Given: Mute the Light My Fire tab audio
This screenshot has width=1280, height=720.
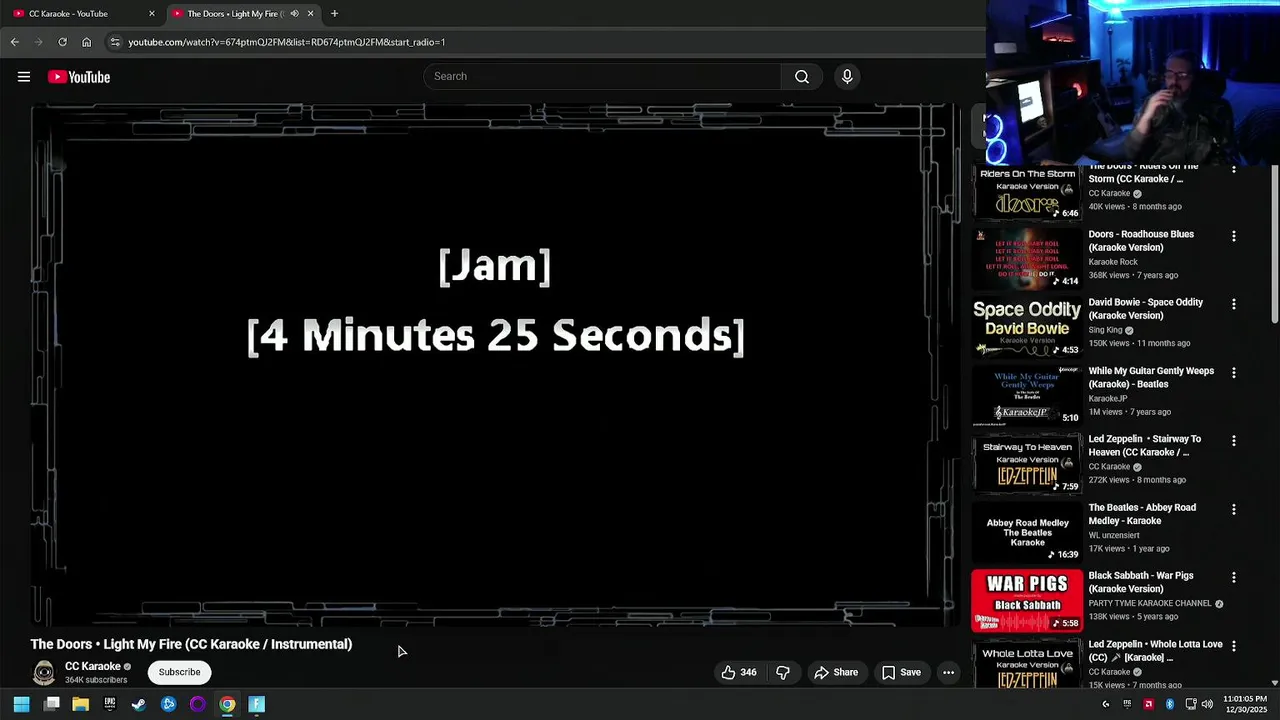Looking at the screenshot, I should click(294, 14).
